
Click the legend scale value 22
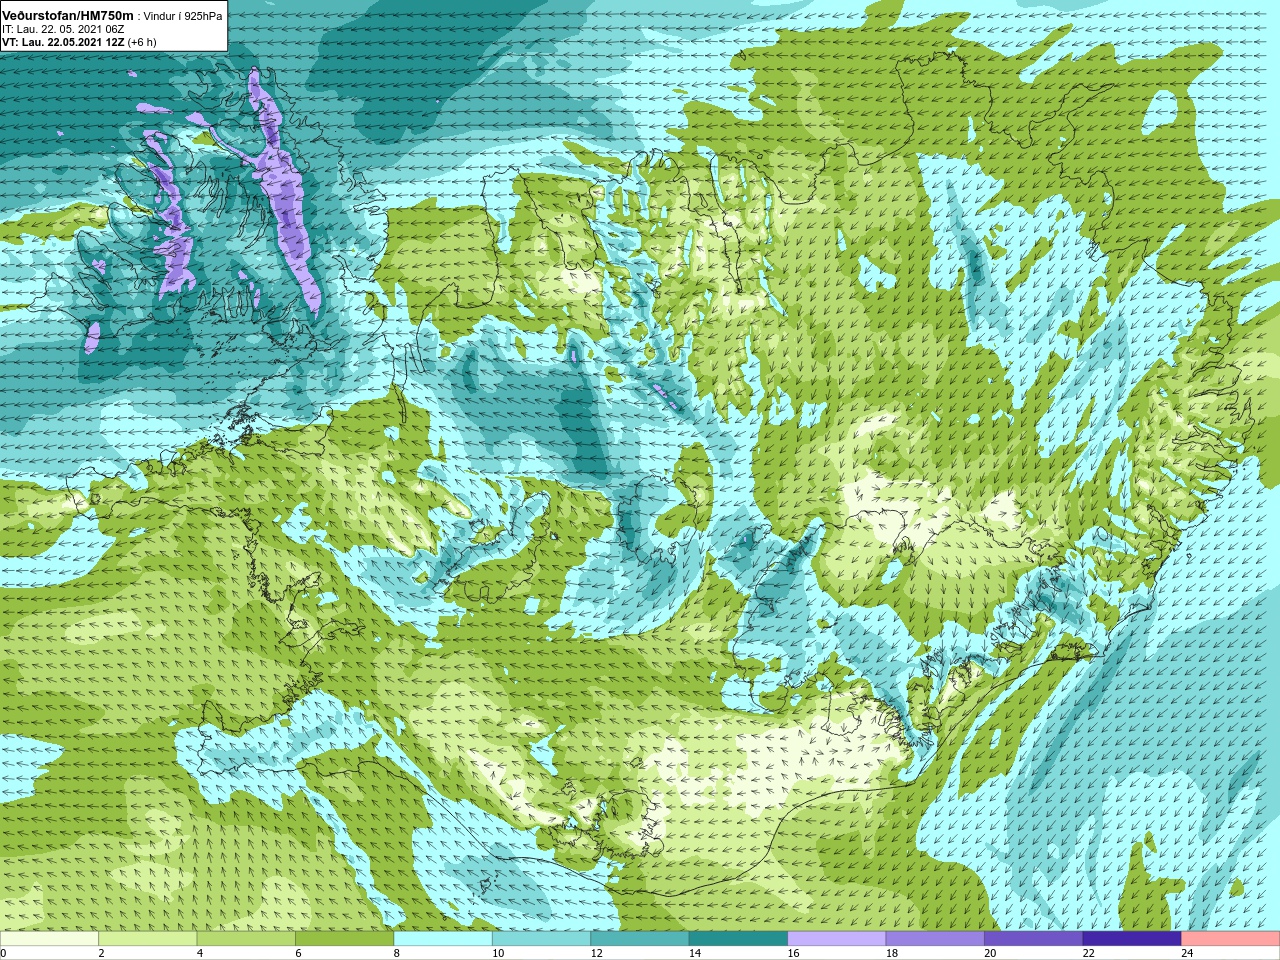[x=1089, y=953]
